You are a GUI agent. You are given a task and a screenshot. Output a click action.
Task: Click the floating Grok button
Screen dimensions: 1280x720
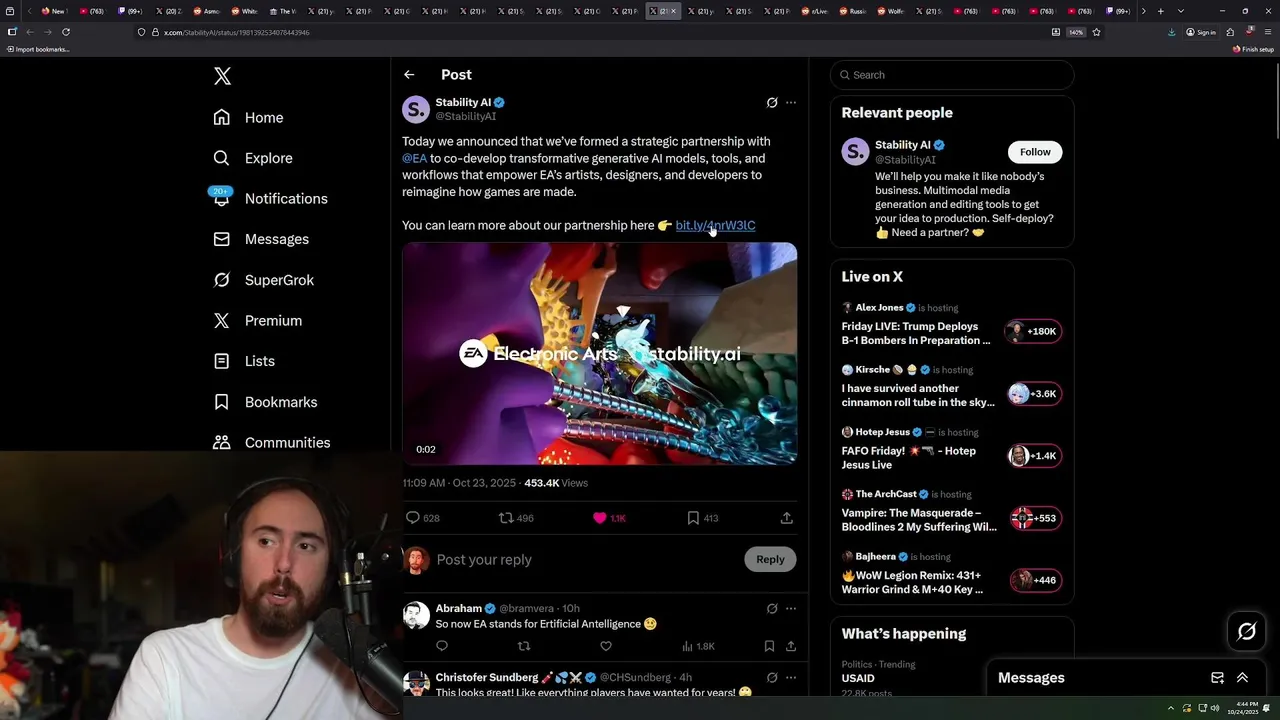point(1247,631)
